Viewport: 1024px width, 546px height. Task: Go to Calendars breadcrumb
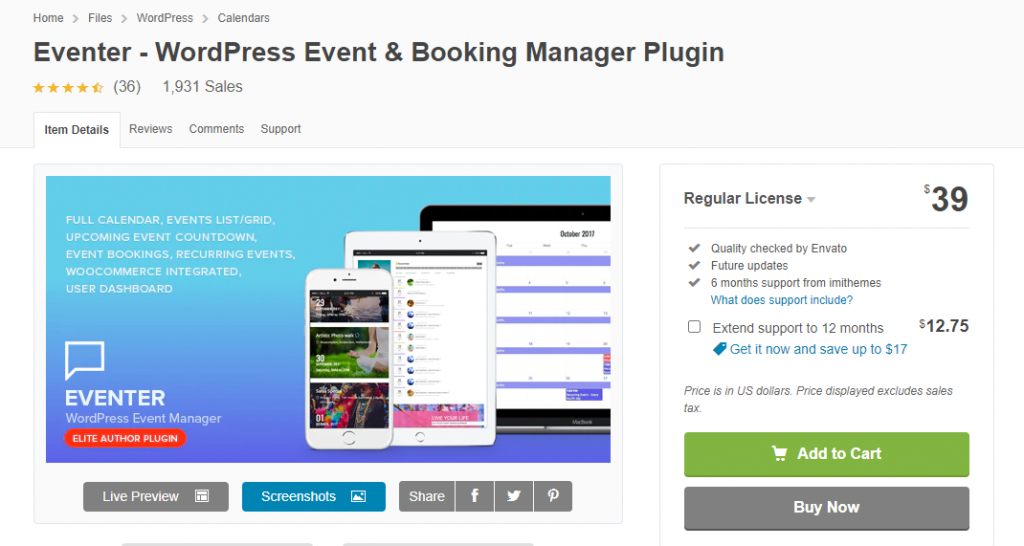pyautogui.click(x=244, y=18)
